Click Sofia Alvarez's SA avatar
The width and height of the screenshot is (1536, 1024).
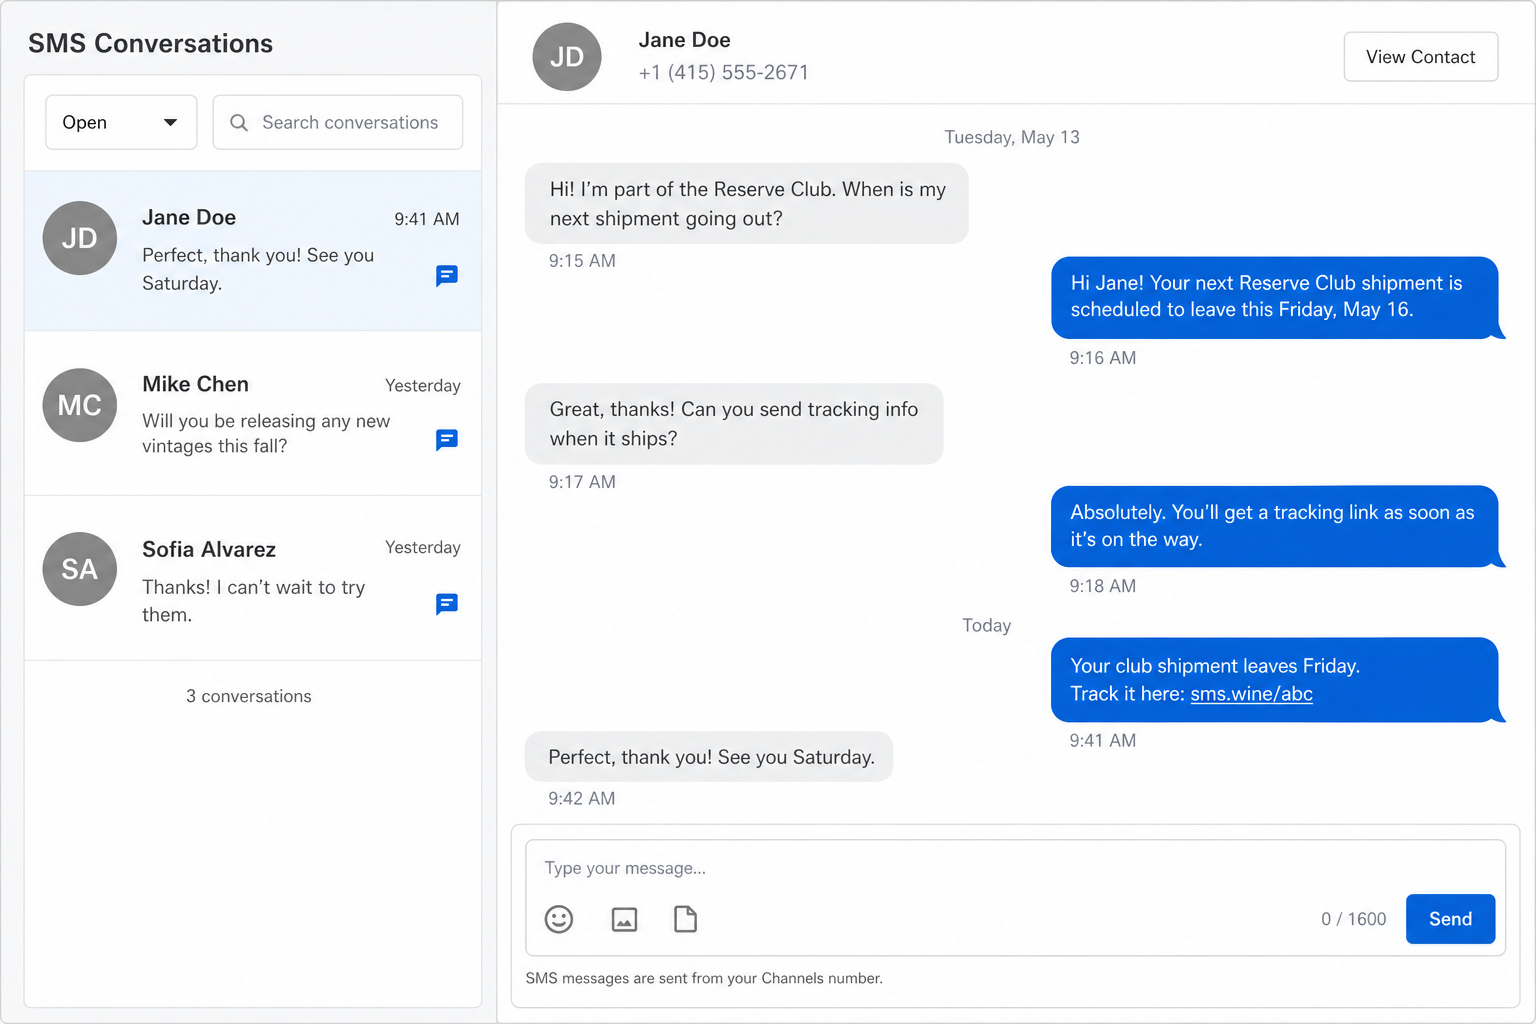tap(80, 569)
